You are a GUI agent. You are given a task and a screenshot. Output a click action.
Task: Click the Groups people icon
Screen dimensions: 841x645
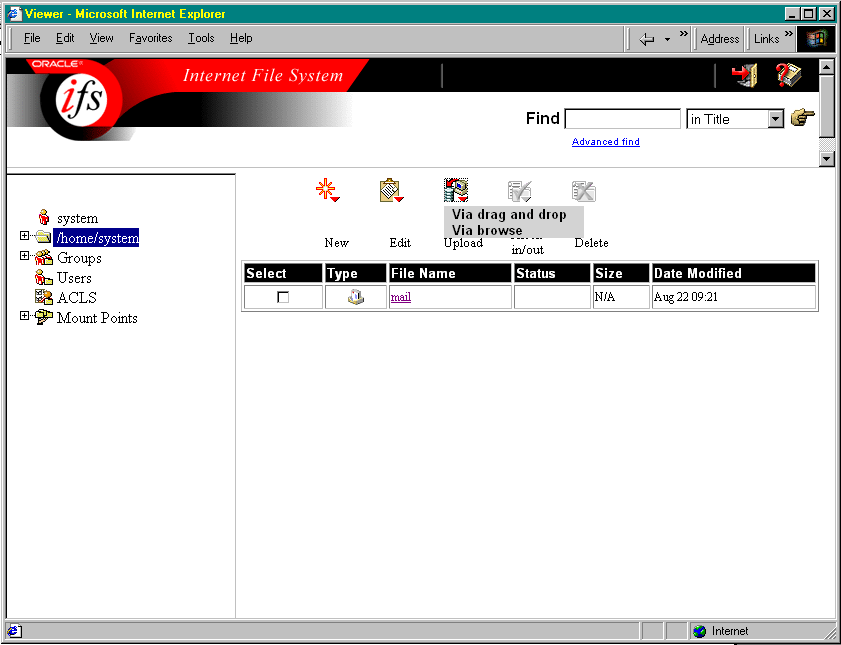click(x=43, y=257)
